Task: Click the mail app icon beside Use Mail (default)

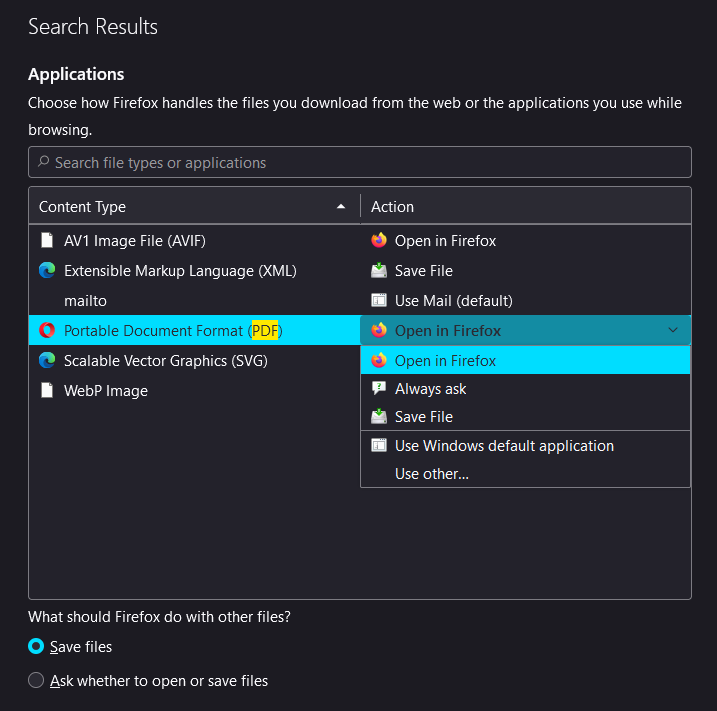Action: coord(379,300)
